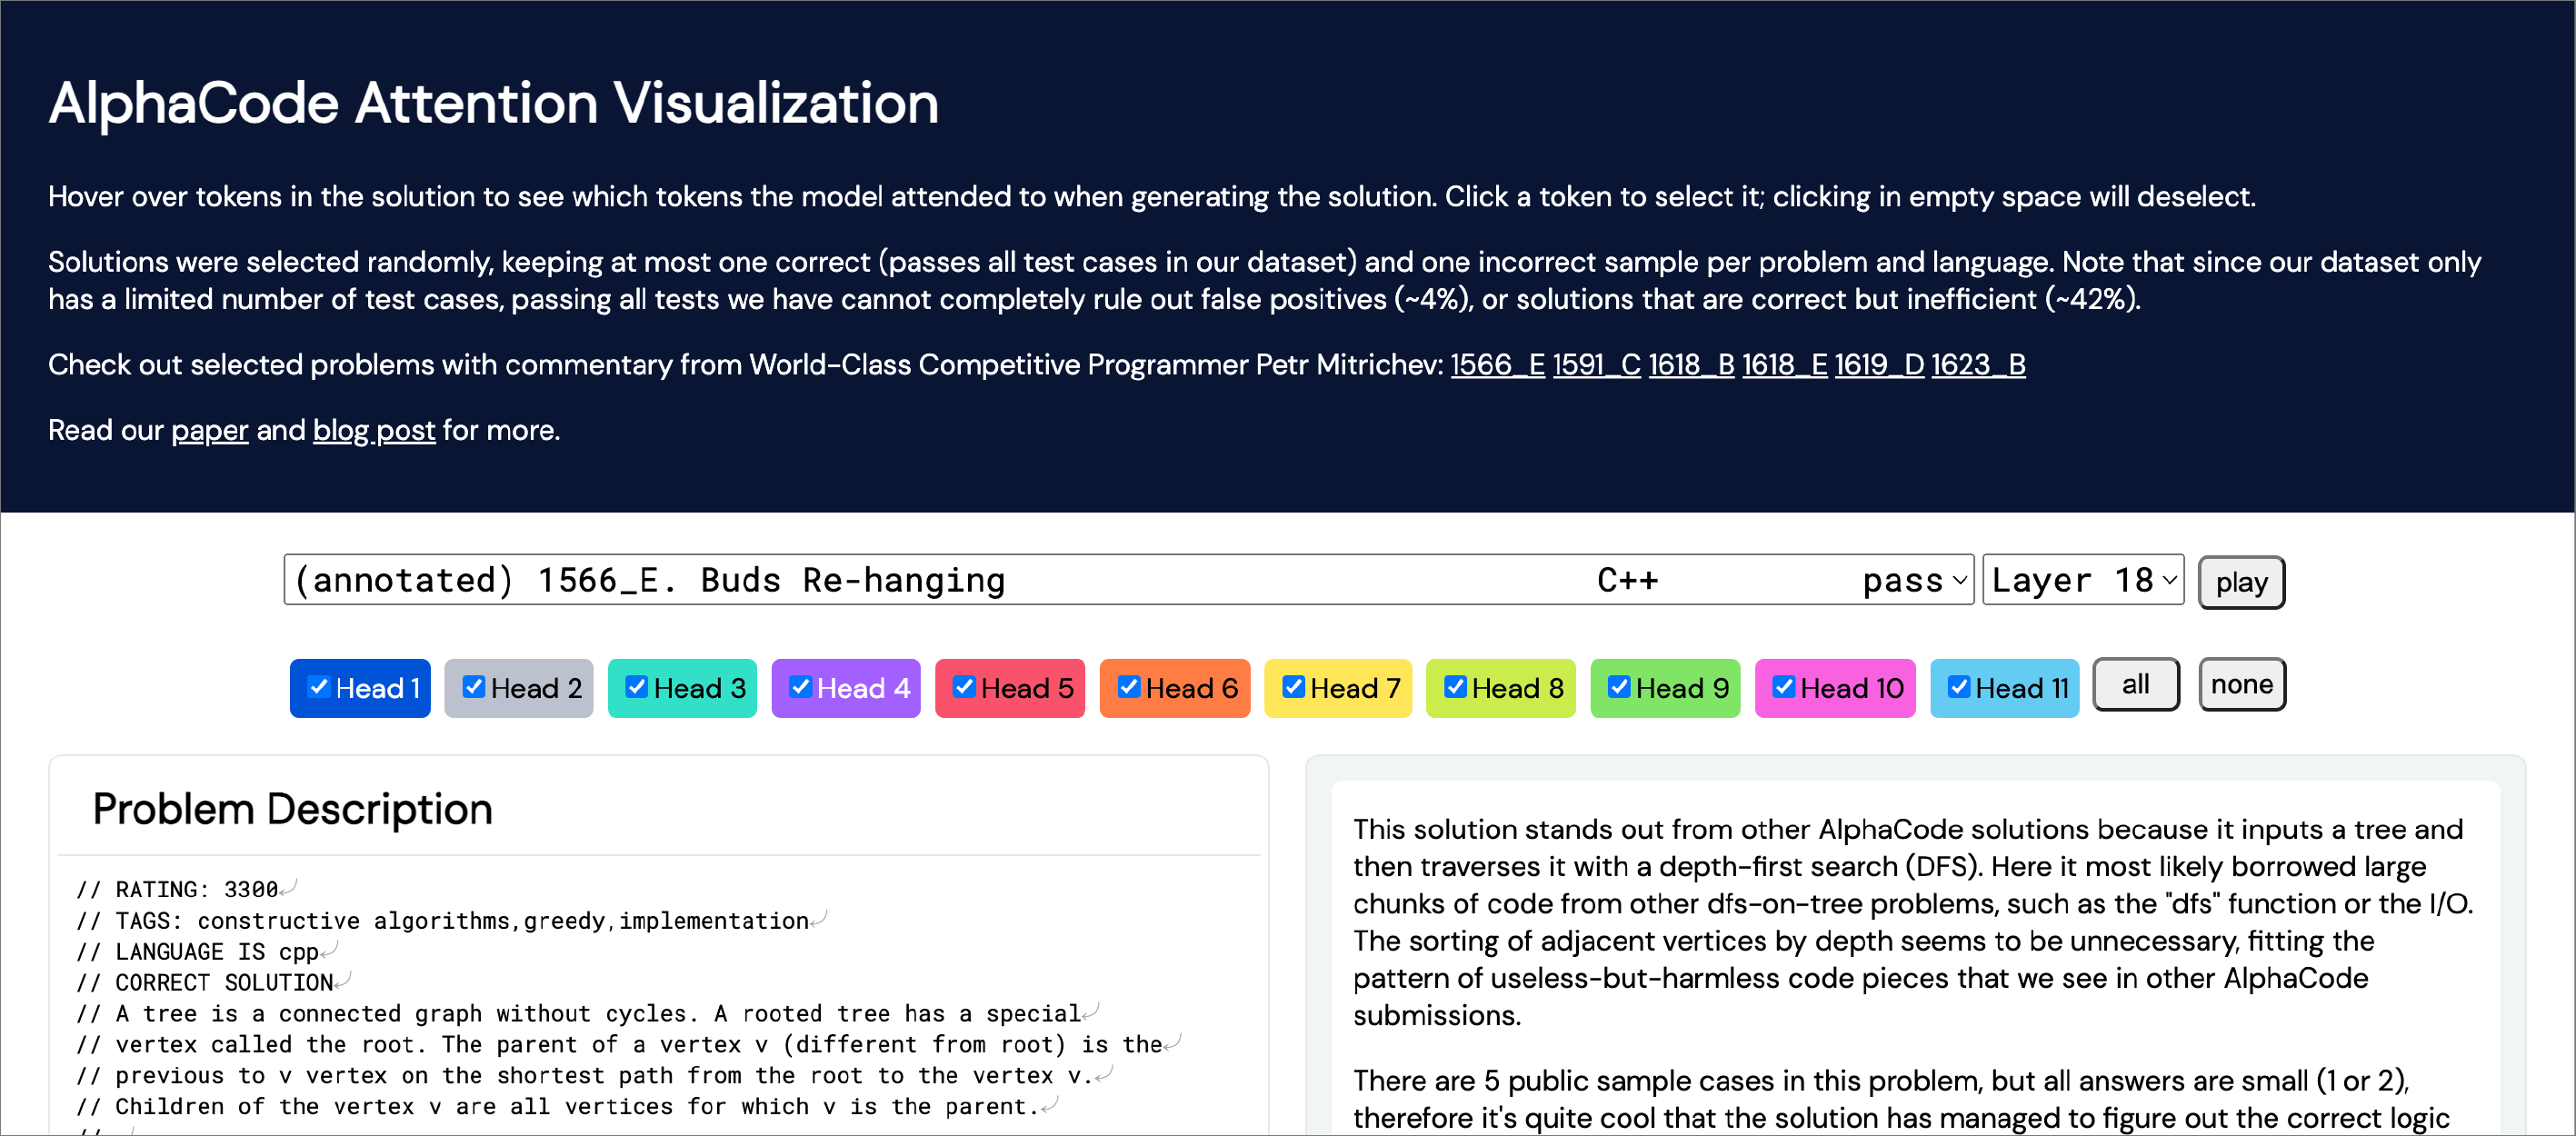The height and width of the screenshot is (1136, 2576).
Task: Toggle the Head 1 checkbox
Action: (x=319, y=687)
